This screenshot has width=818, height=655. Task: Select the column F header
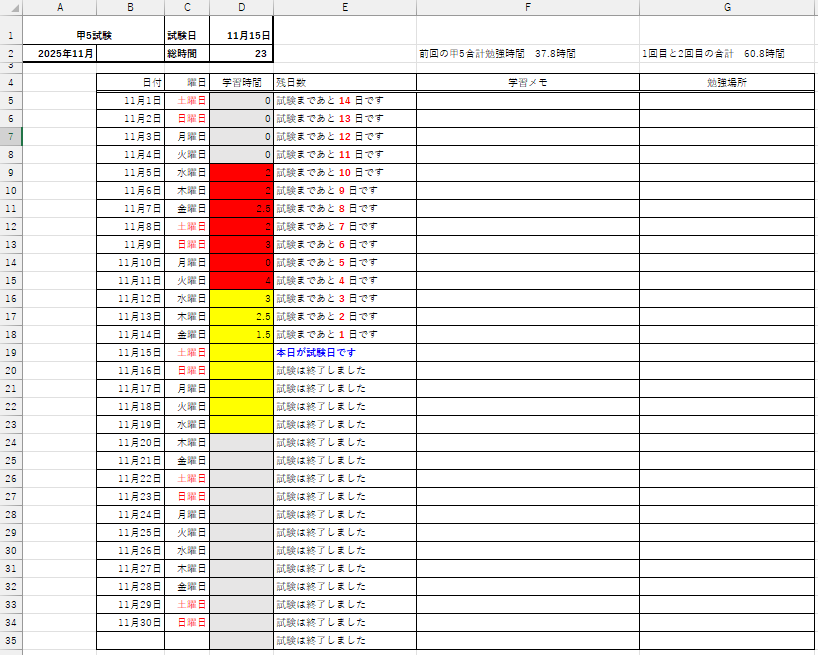[528, 7]
